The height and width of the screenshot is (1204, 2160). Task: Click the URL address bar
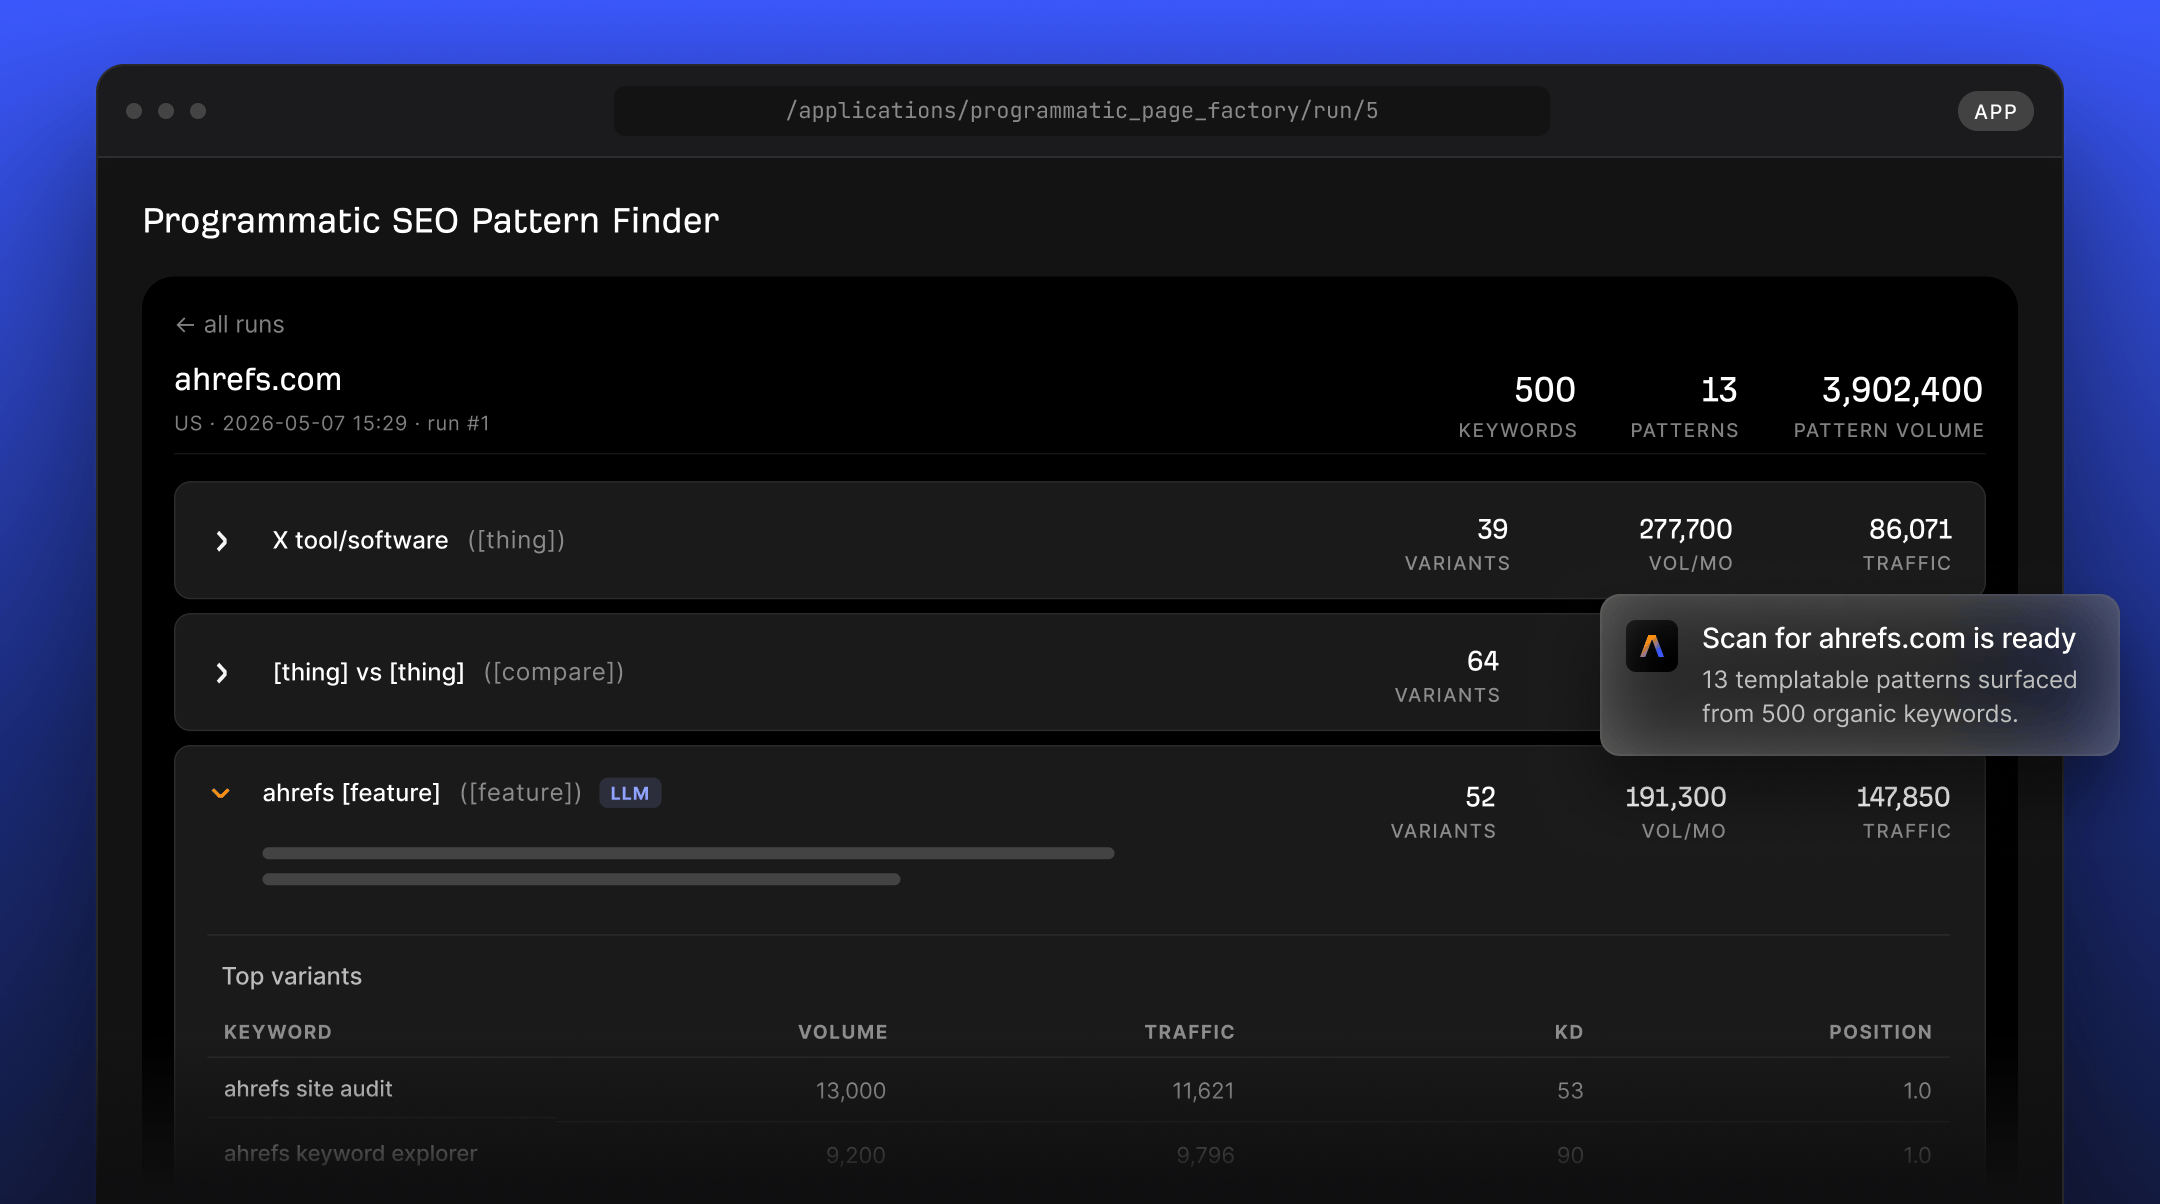pyautogui.click(x=1082, y=111)
